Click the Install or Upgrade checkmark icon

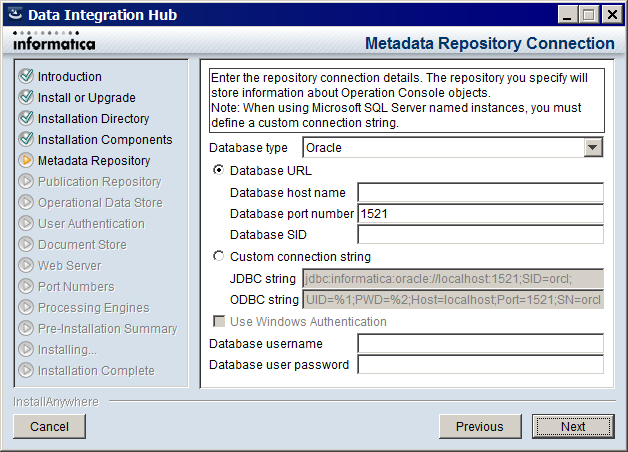coord(26,97)
